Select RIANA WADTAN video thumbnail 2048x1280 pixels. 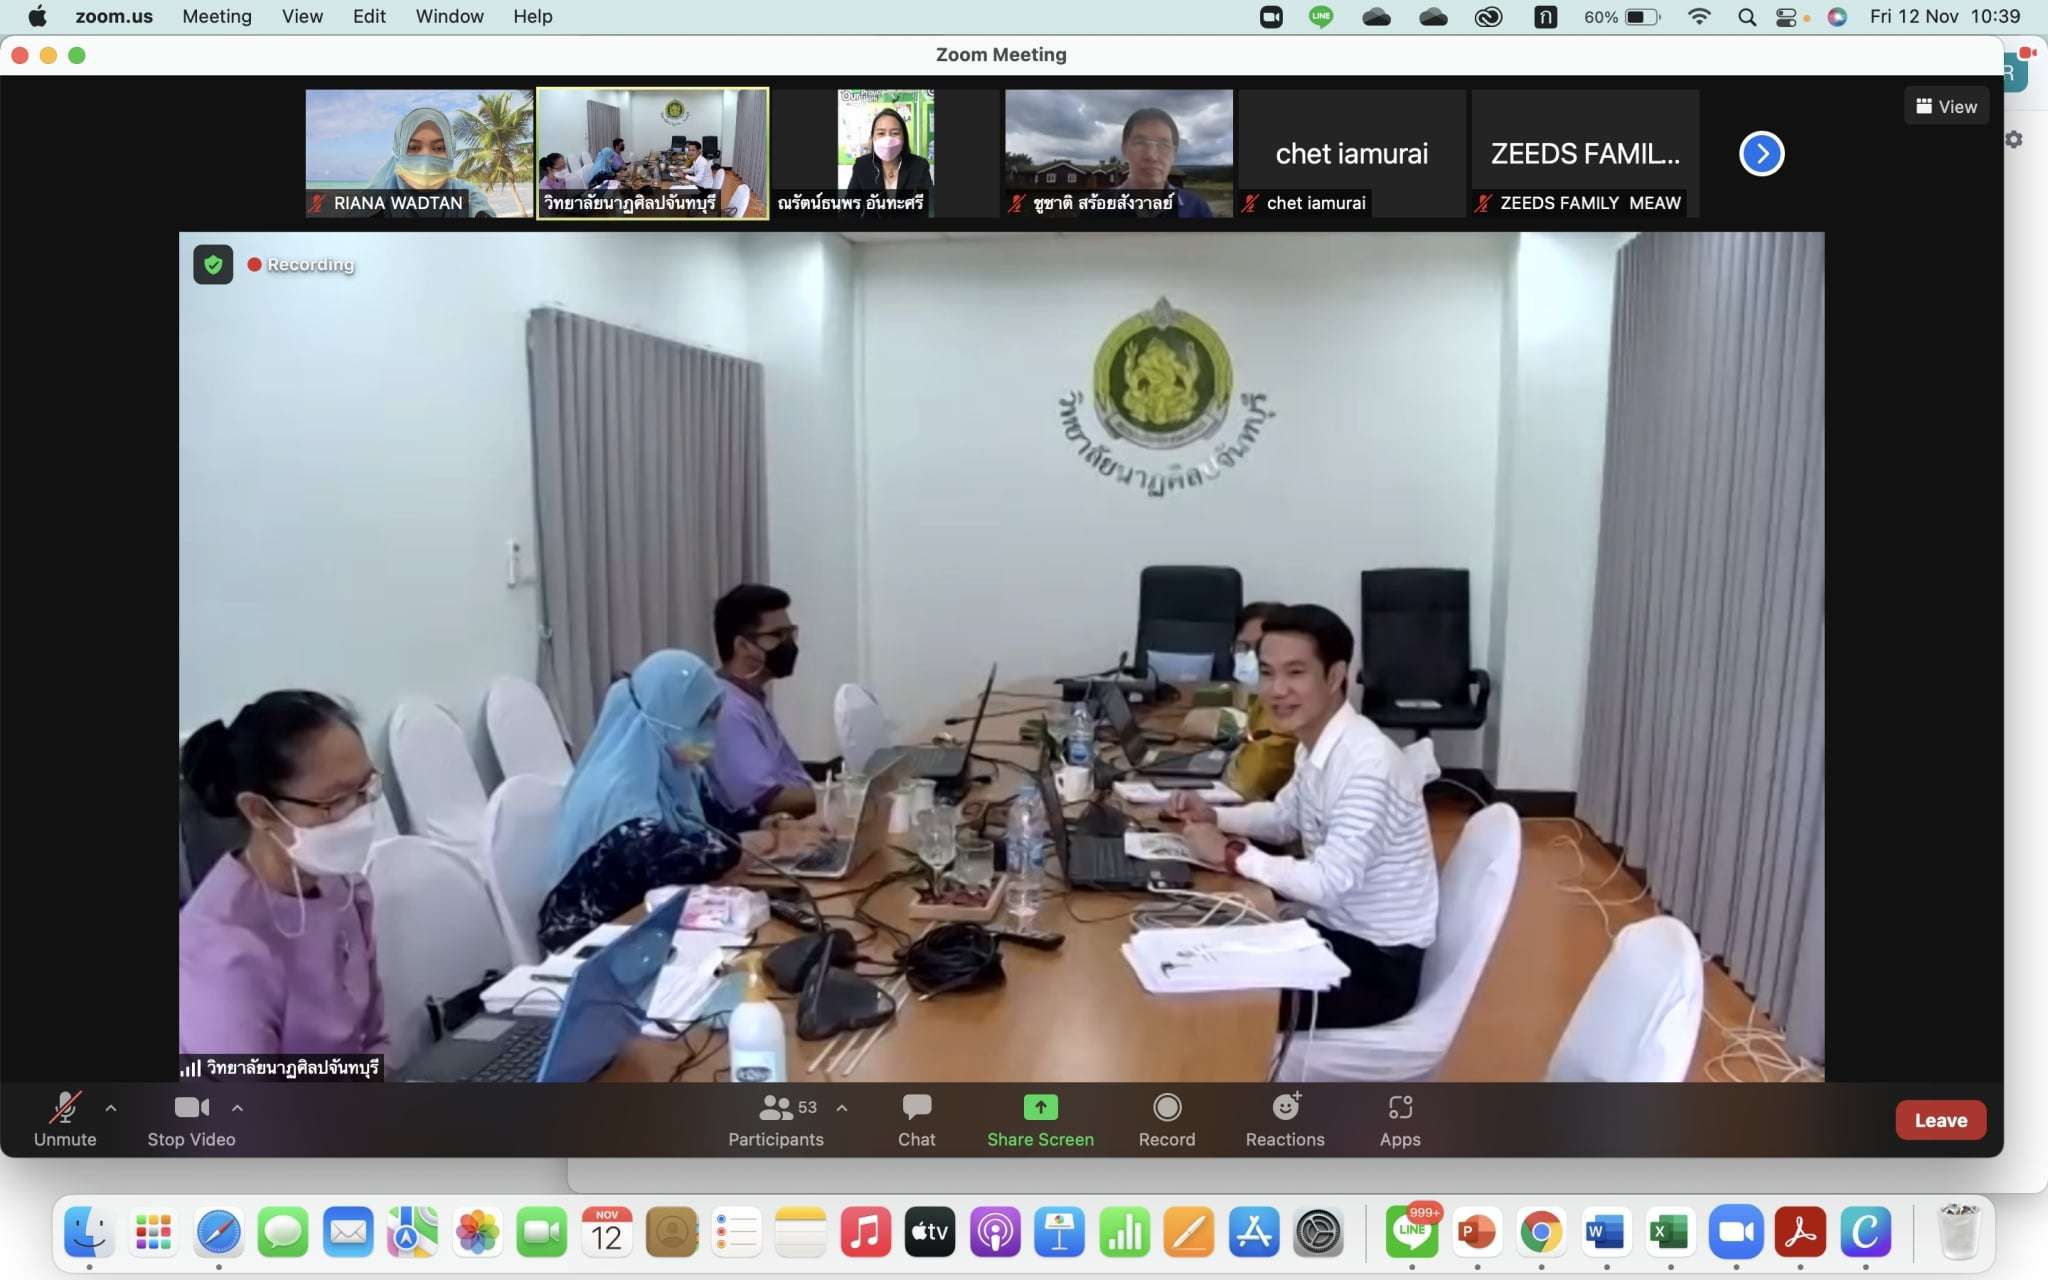(419, 153)
